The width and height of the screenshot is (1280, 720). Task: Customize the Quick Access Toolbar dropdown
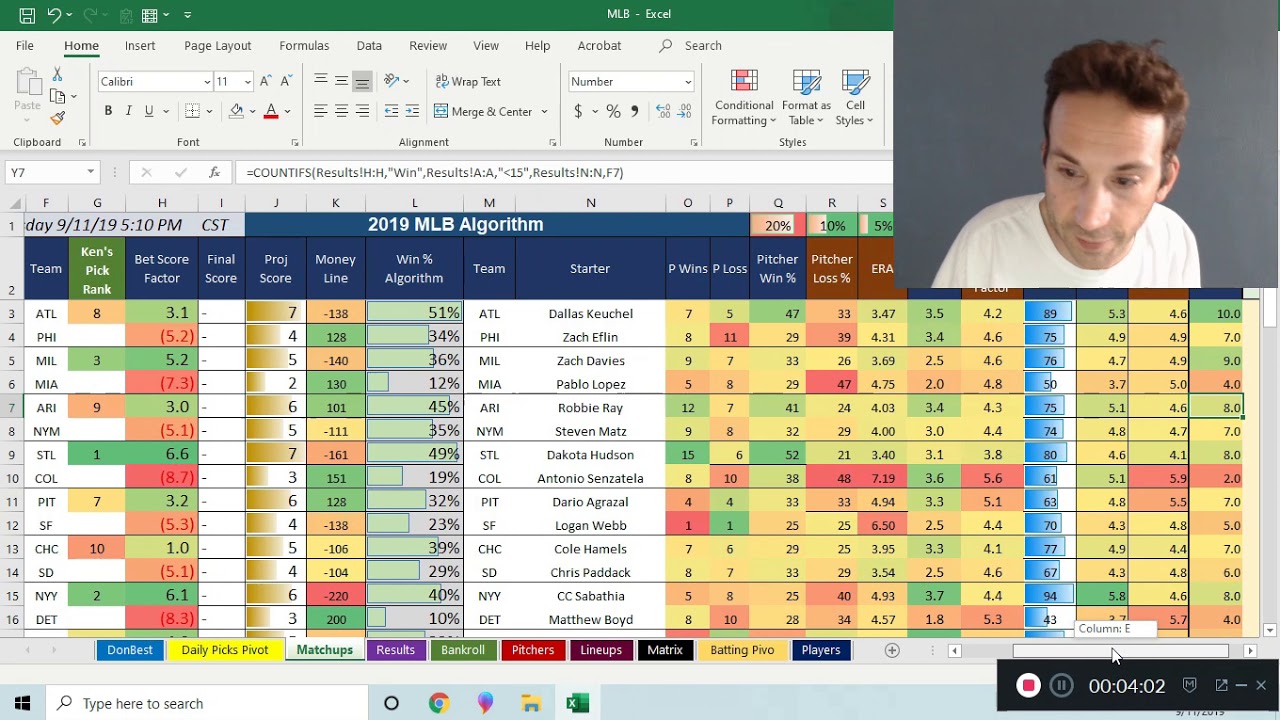tap(187, 15)
